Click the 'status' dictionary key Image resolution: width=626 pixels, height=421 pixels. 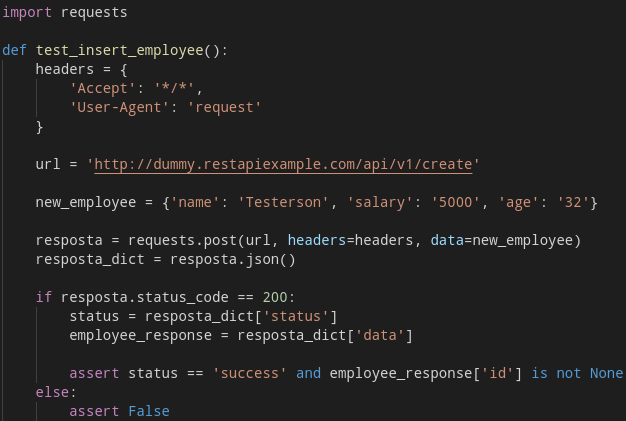point(295,316)
